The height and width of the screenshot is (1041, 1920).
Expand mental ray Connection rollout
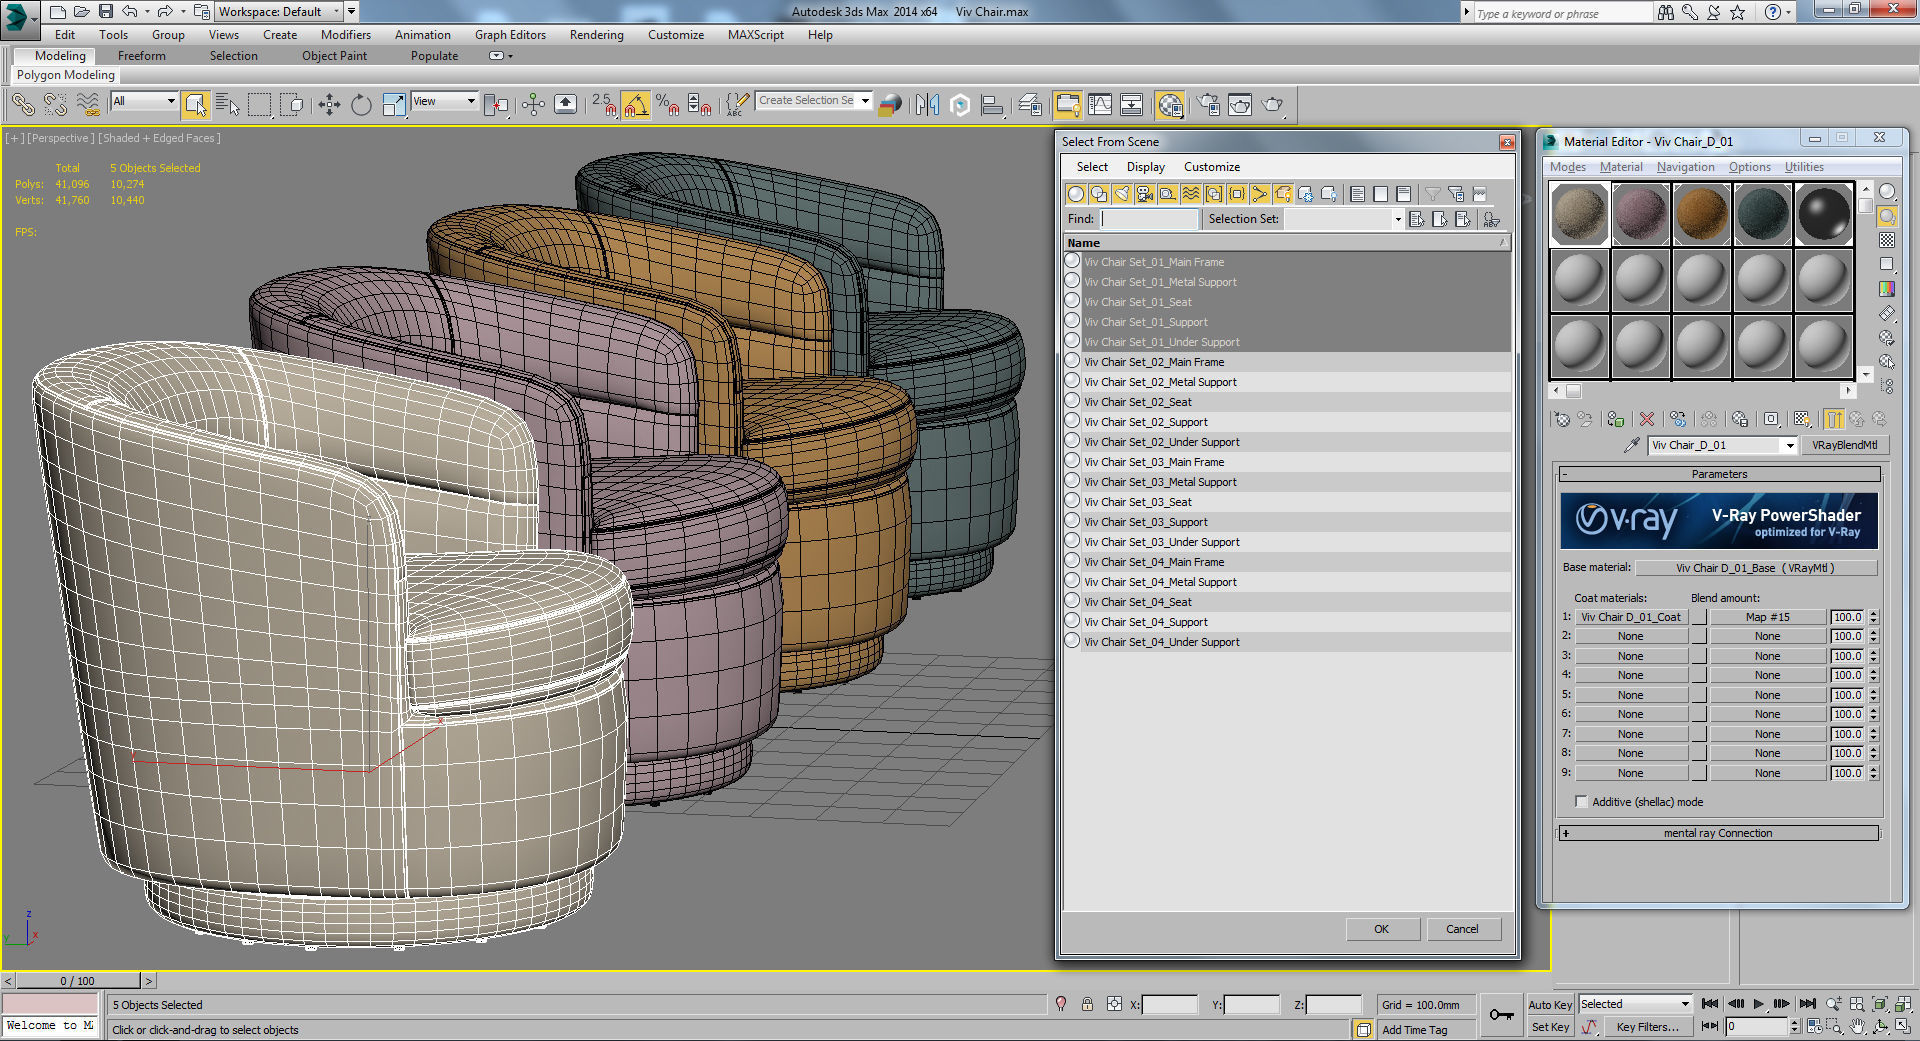[x=1718, y=833]
